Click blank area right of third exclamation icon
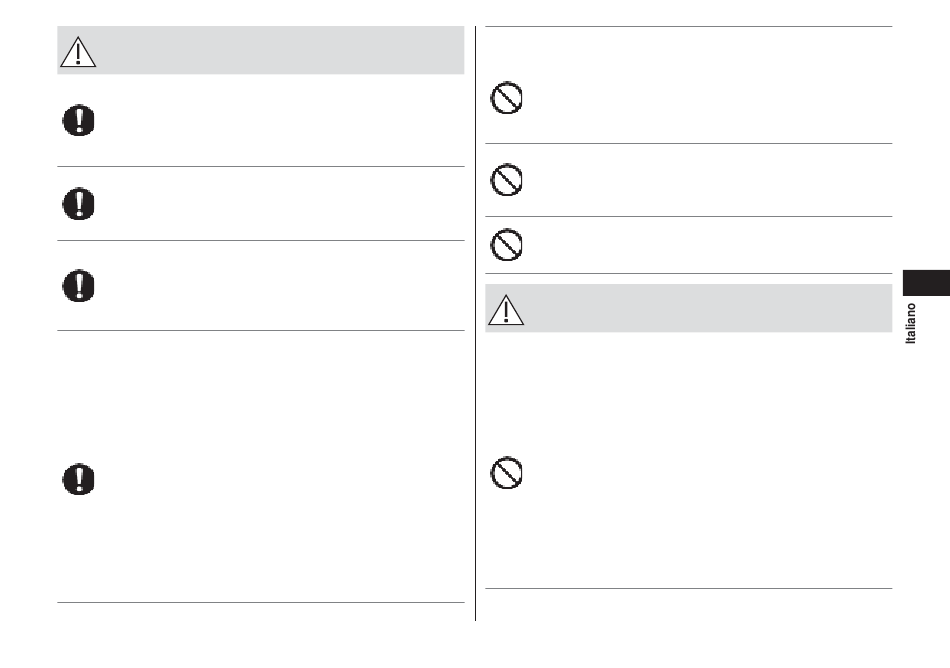Image resolution: width=950 pixels, height=668 pixels. [x=281, y=285]
